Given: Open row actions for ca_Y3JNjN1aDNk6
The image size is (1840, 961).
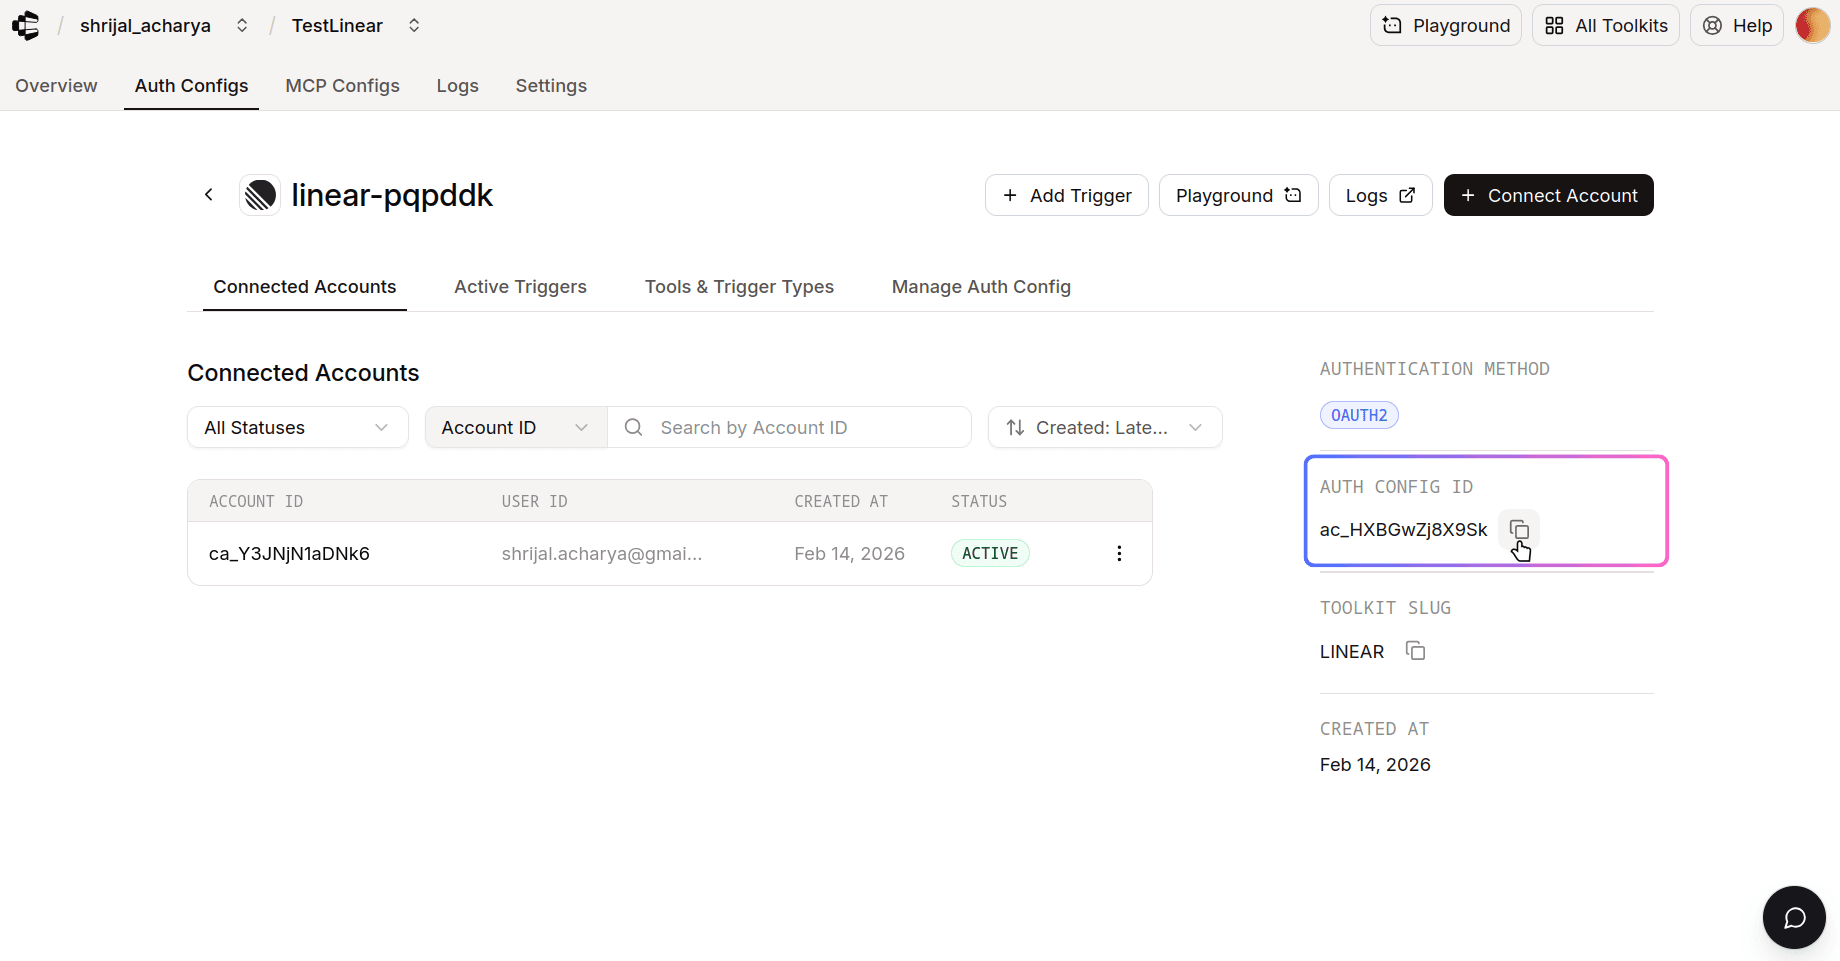Looking at the screenshot, I should pyautogui.click(x=1119, y=553).
